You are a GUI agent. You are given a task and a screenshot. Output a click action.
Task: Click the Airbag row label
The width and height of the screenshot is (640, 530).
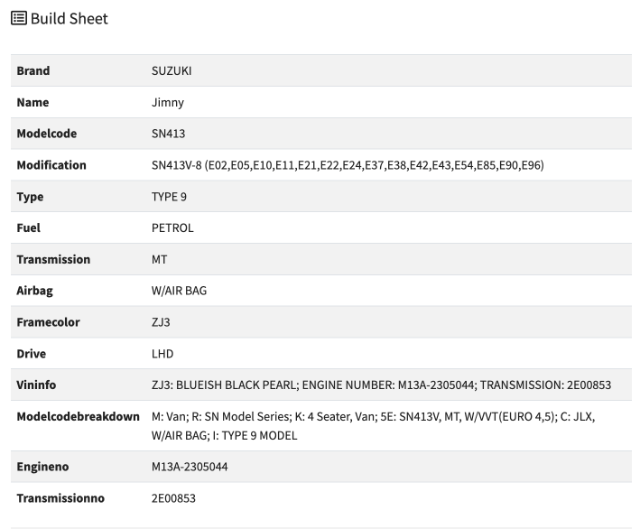coord(35,291)
